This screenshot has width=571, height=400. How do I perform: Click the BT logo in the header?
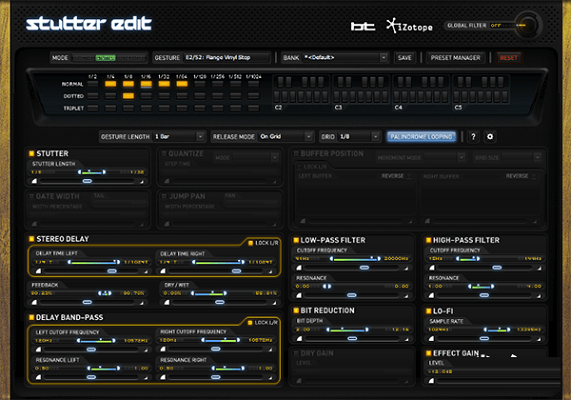pyautogui.click(x=363, y=26)
